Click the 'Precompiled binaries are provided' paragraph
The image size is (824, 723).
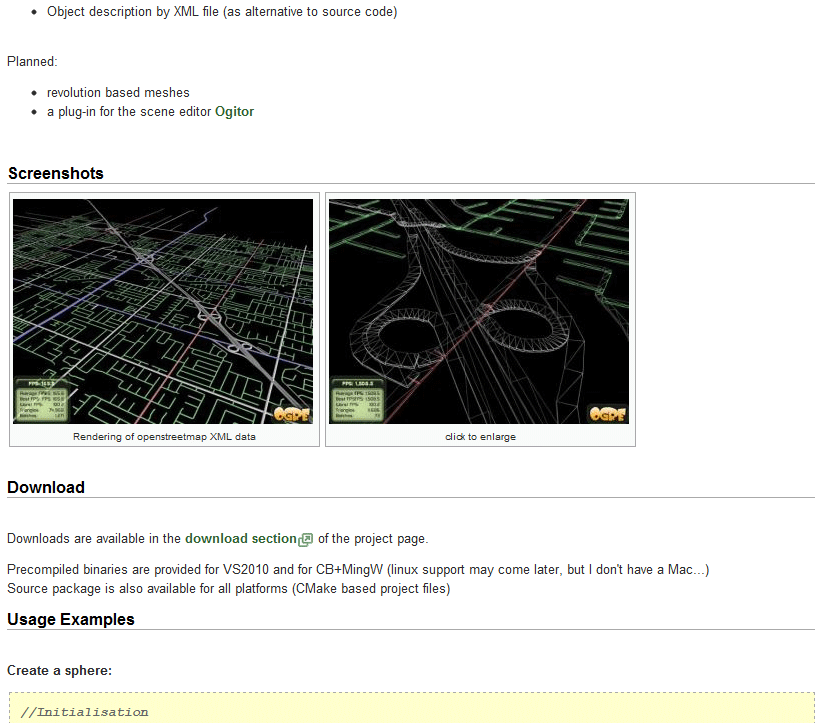point(358,570)
